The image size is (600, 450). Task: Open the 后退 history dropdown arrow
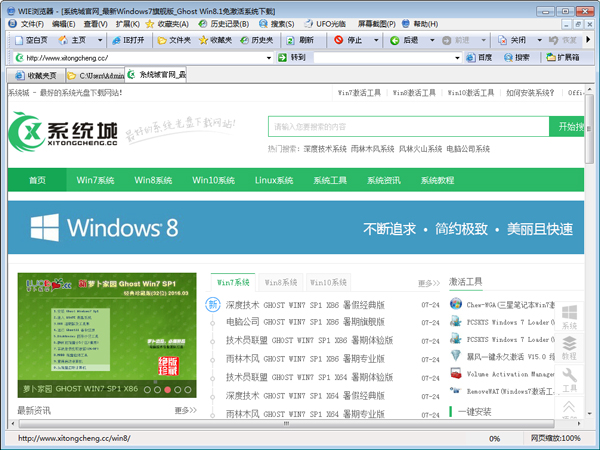point(432,40)
